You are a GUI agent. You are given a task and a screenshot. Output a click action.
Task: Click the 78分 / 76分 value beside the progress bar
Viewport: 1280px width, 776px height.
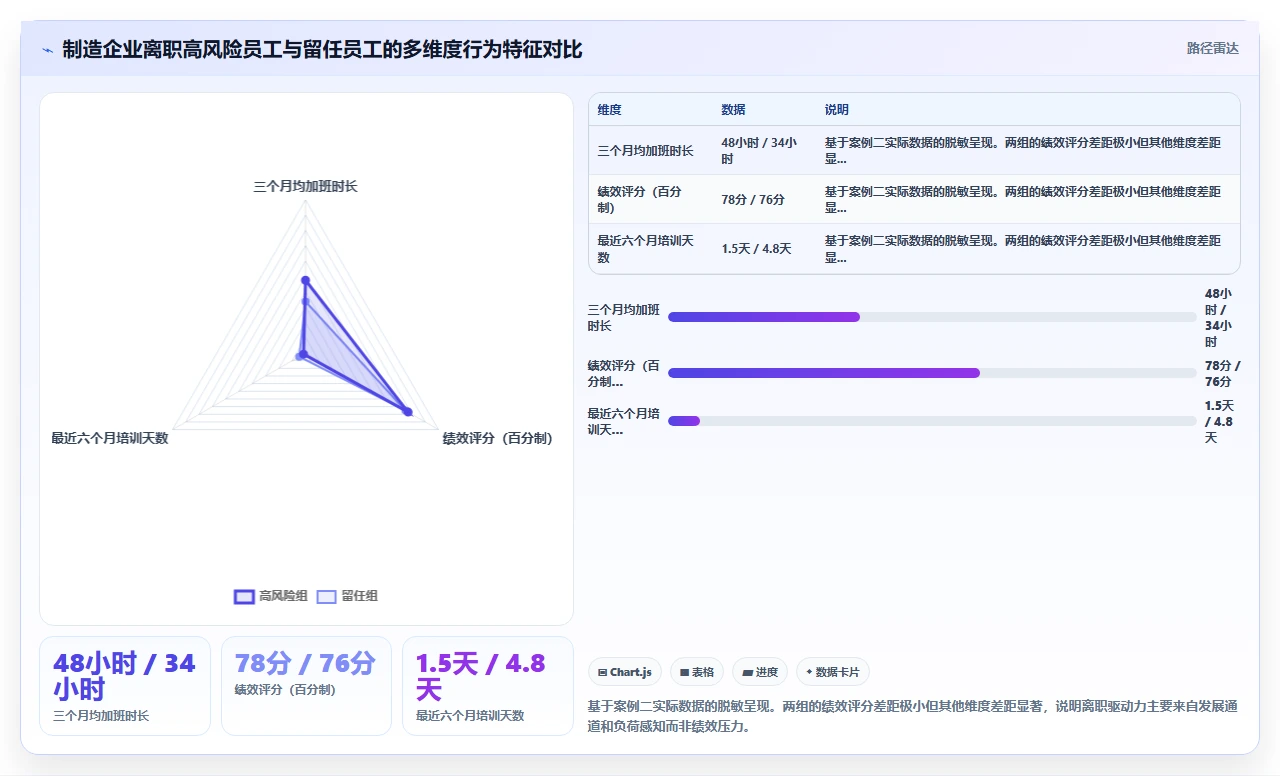tap(1222, 374)
